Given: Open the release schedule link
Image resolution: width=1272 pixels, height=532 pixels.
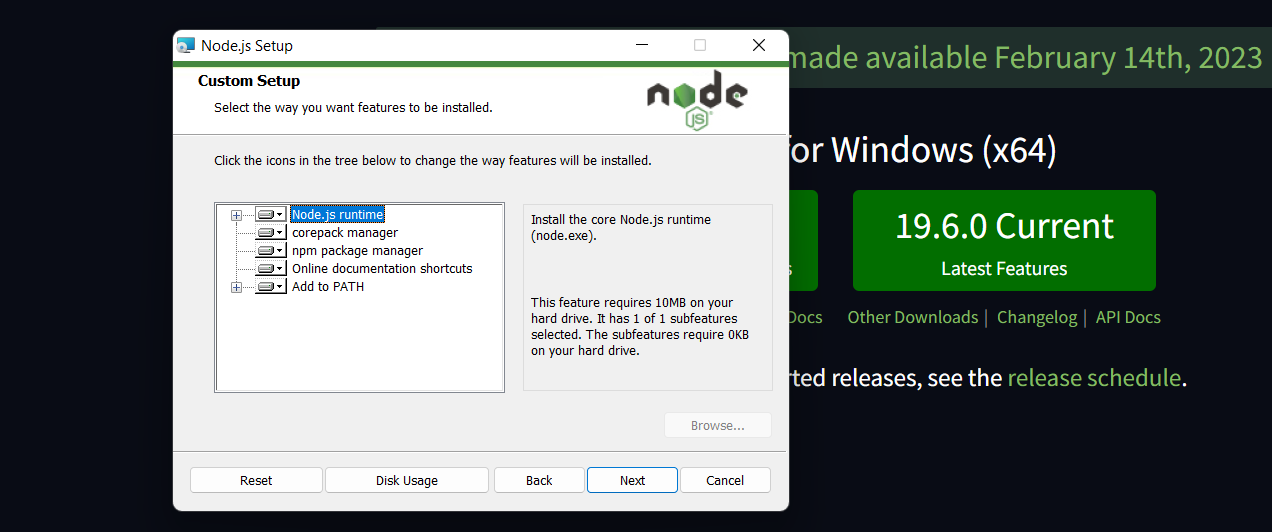Looking at the screenshot, I should [x=1094, y=378].
